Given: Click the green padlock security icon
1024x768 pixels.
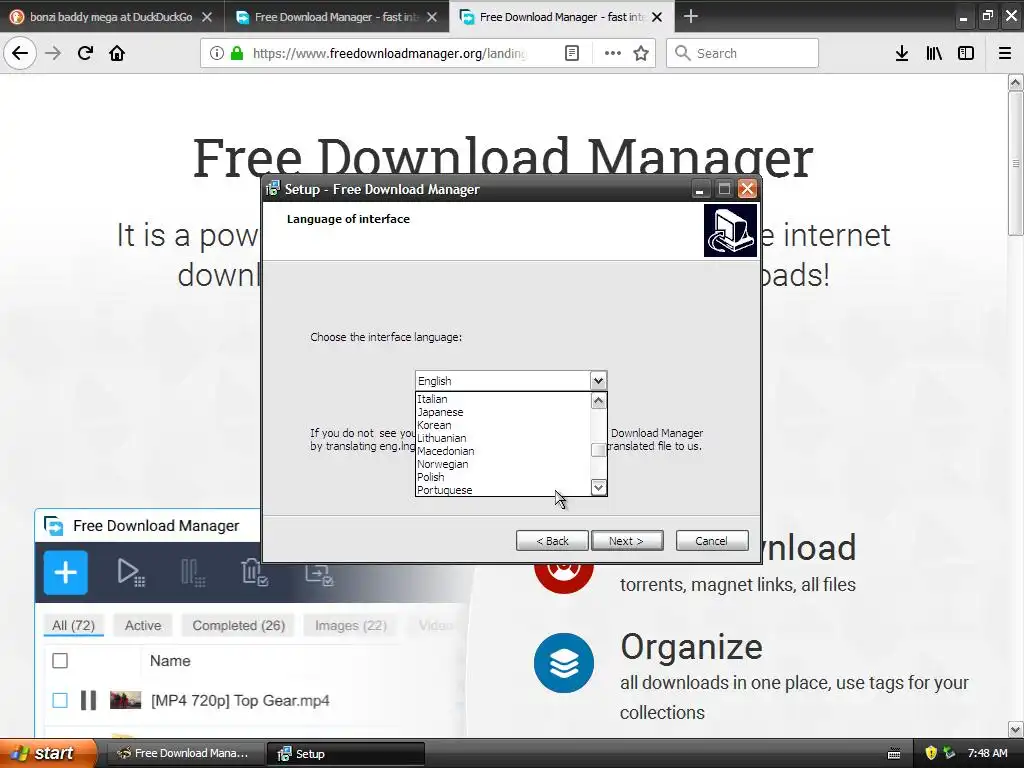Looking at the screenshot, I should coord(237,53).
